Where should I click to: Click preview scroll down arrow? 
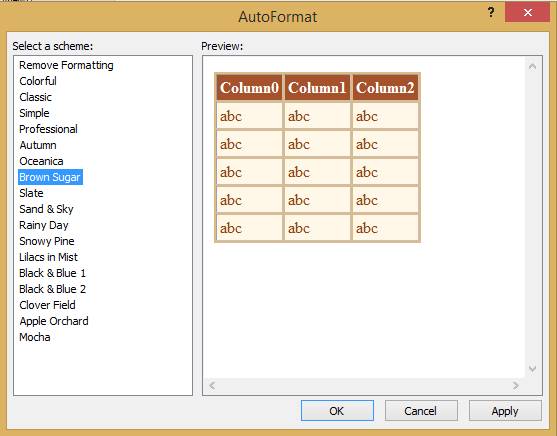pos(532,368)
